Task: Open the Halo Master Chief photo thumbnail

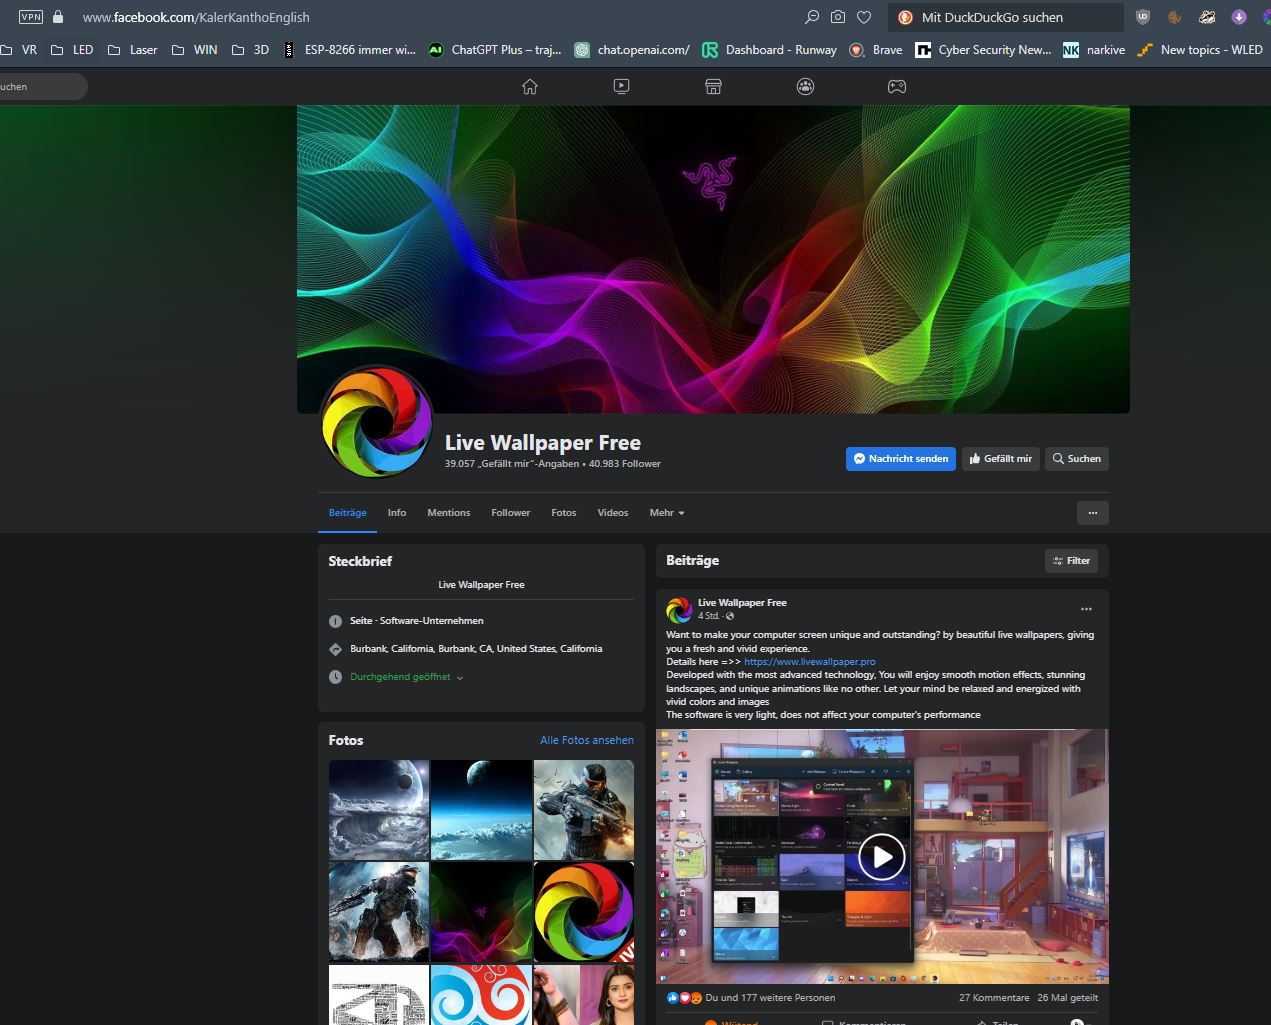Action: [379, 912]
